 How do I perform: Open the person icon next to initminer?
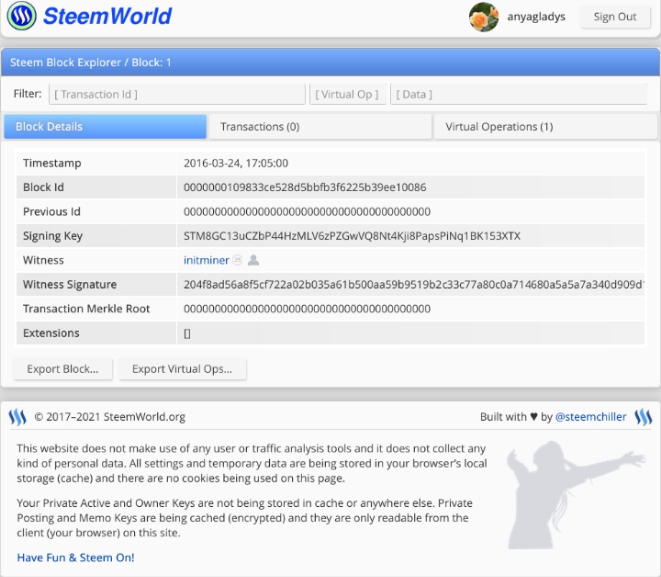253,260
